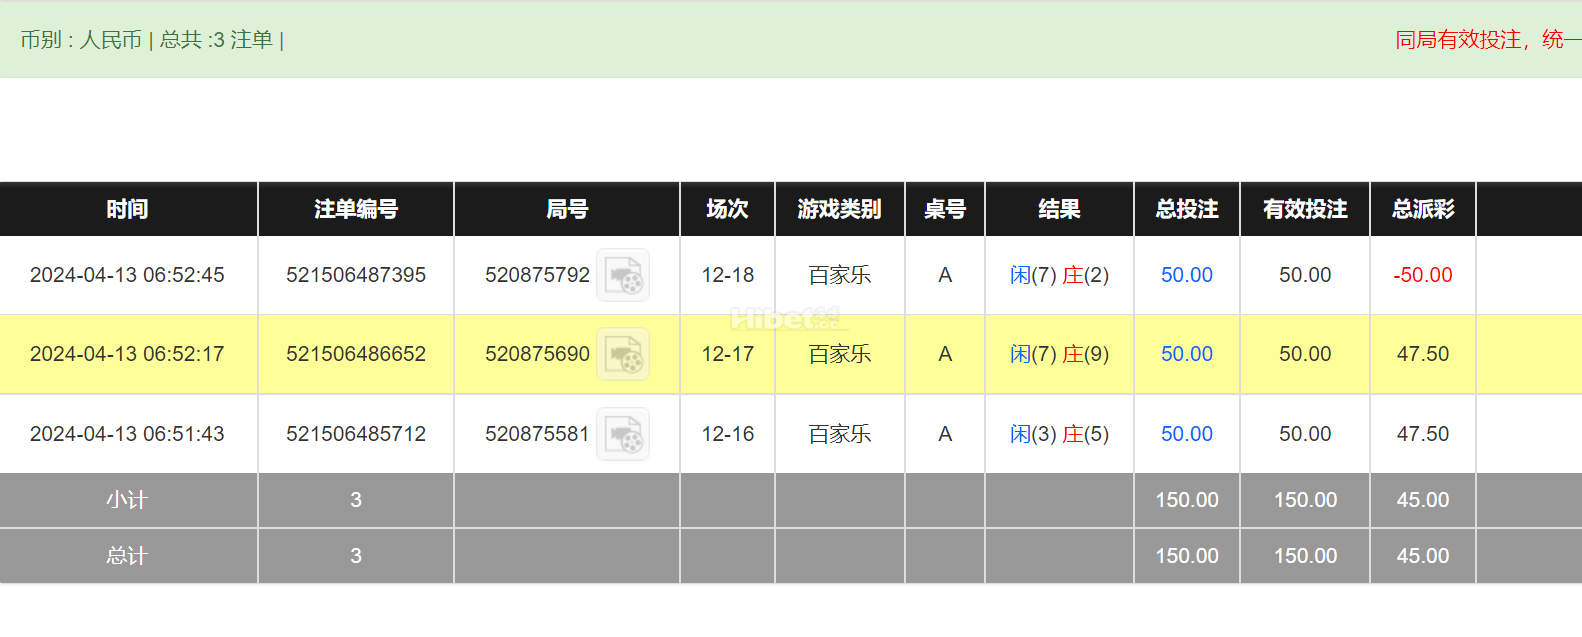Click the 游戏类别 column header
Viewport: 1582px width, 637px height.
tap(839, 209)
